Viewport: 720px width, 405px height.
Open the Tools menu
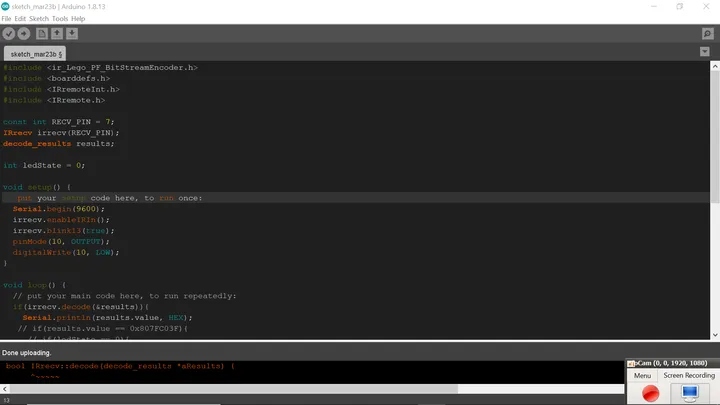[60, 19]
